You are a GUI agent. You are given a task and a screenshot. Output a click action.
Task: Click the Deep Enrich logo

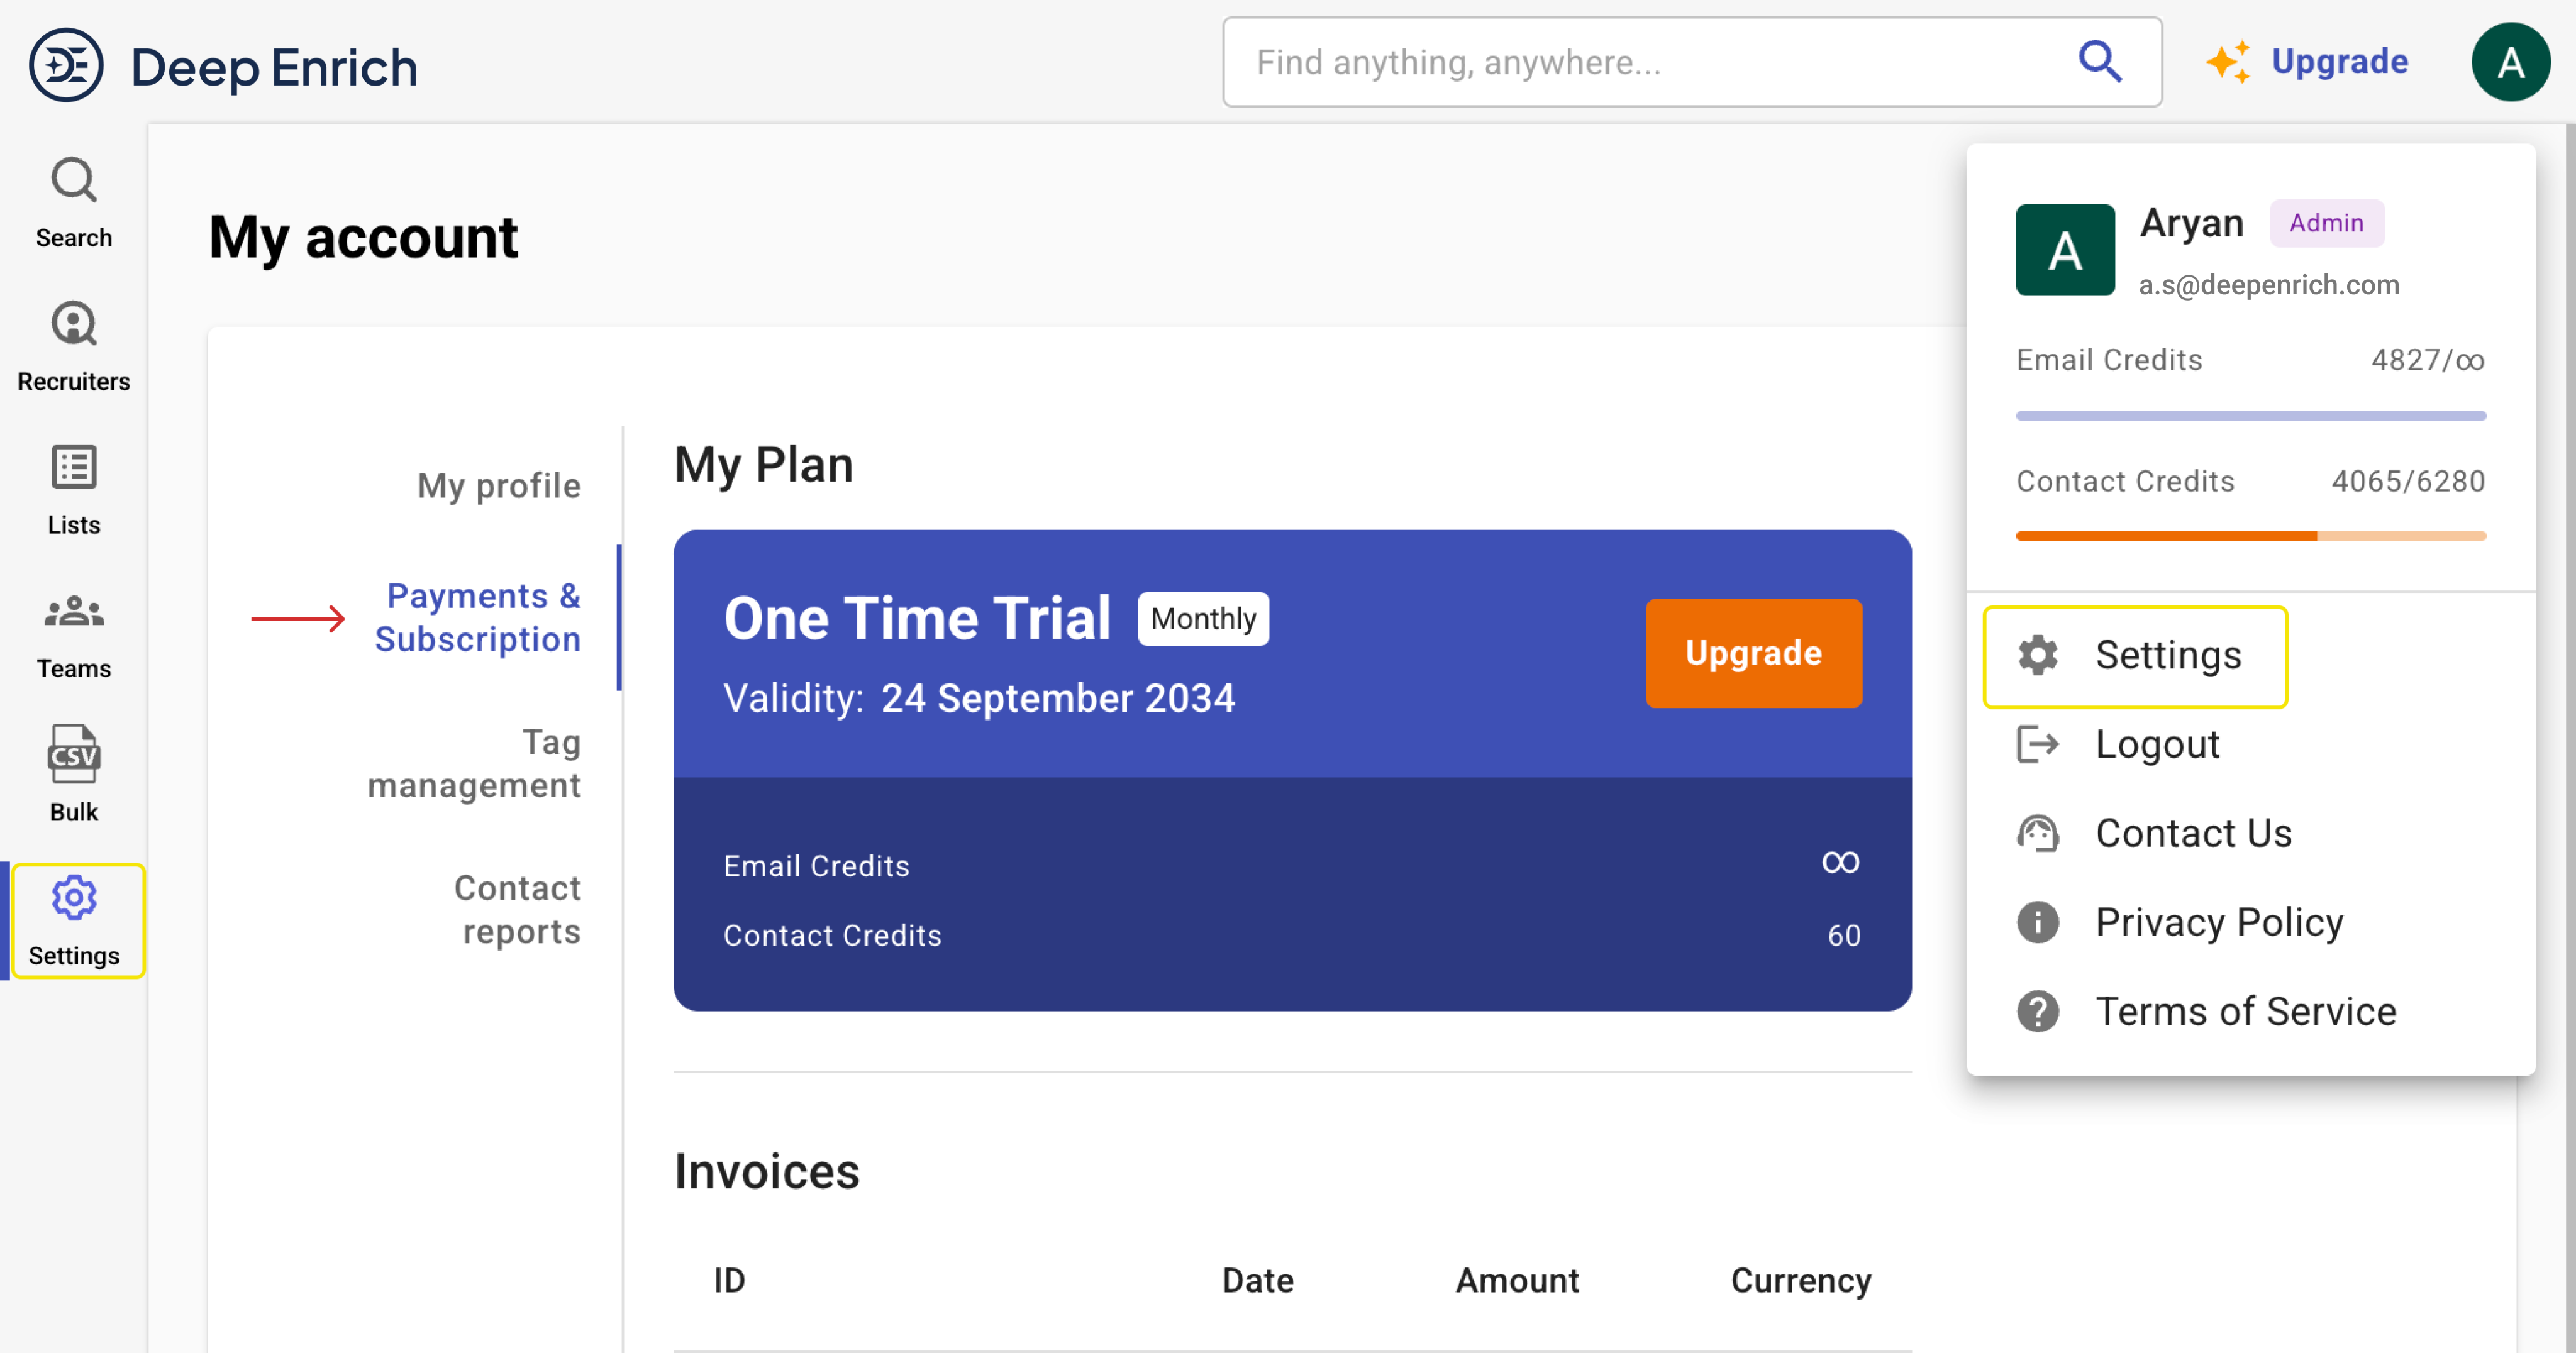coord(223,66)
